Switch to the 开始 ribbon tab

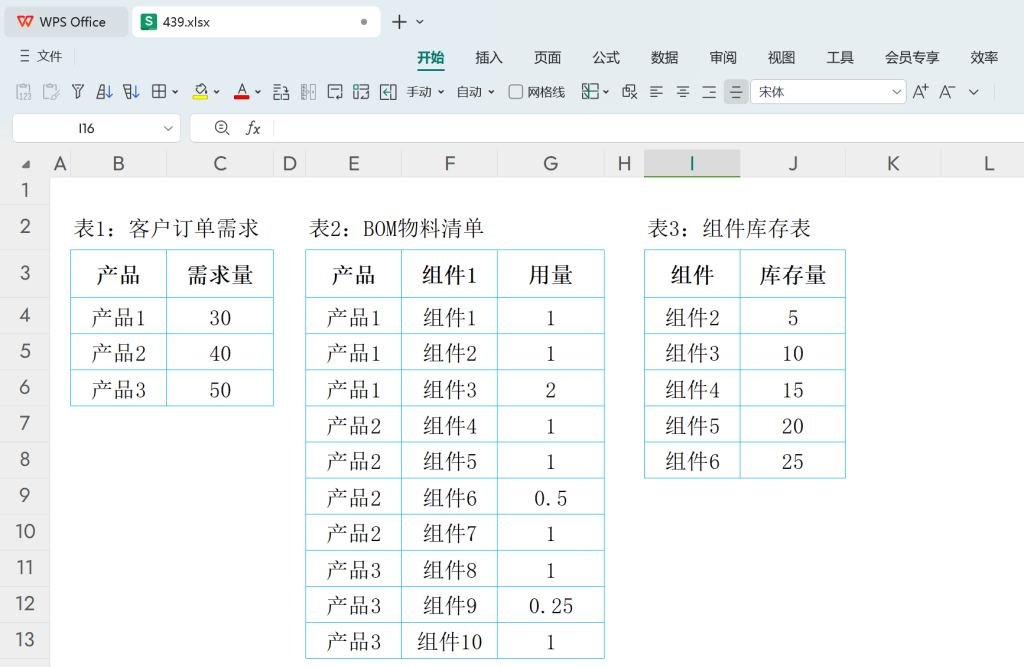point(431,57)
